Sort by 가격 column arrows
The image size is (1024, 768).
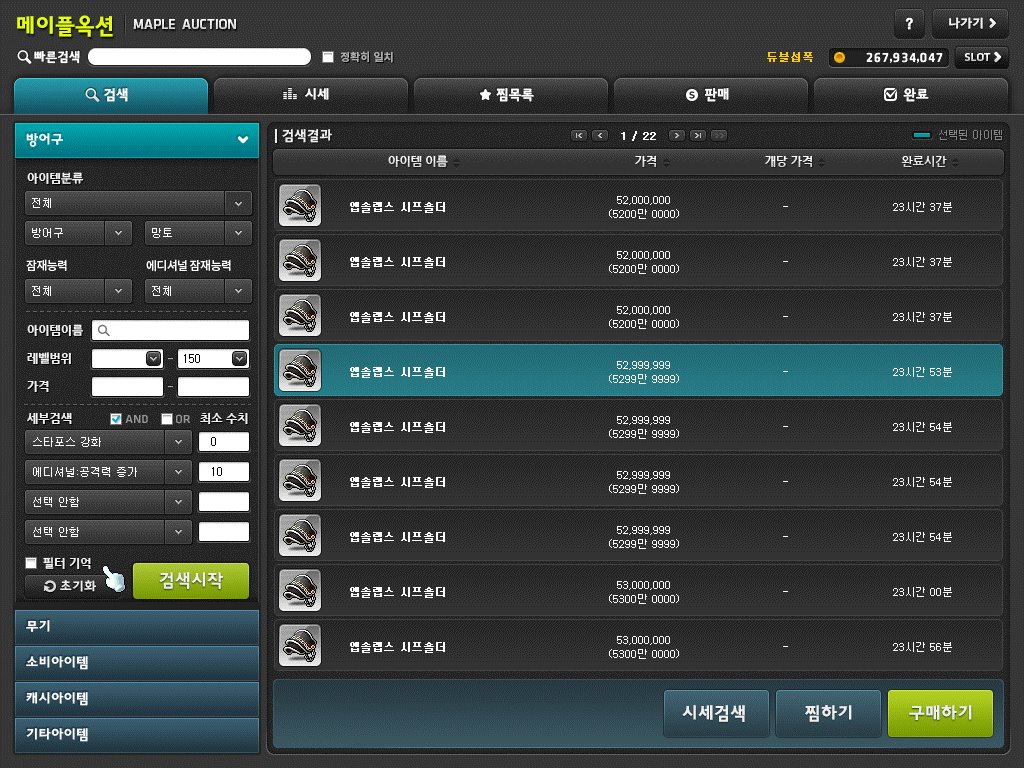[x=666, y=162]
